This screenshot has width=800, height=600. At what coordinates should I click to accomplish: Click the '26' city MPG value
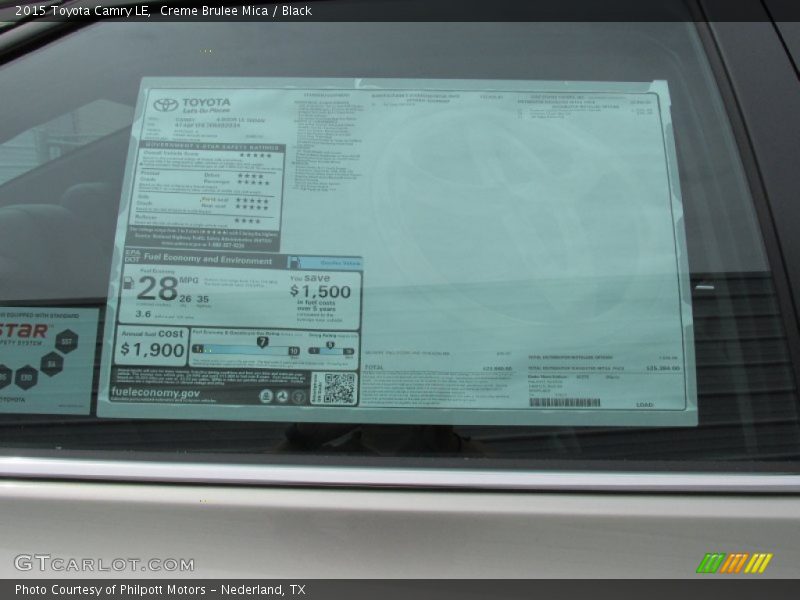pyautogui.click(x=185, y=299)
